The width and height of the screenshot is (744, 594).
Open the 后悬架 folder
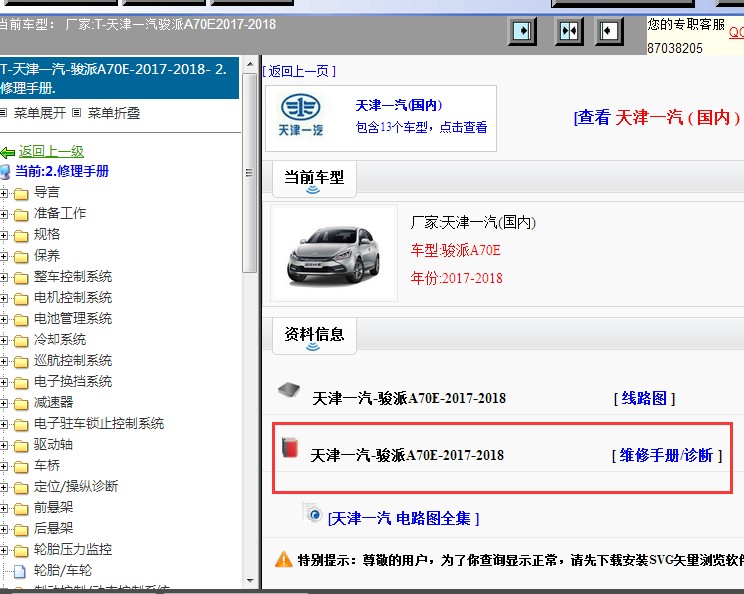(53, 528)
